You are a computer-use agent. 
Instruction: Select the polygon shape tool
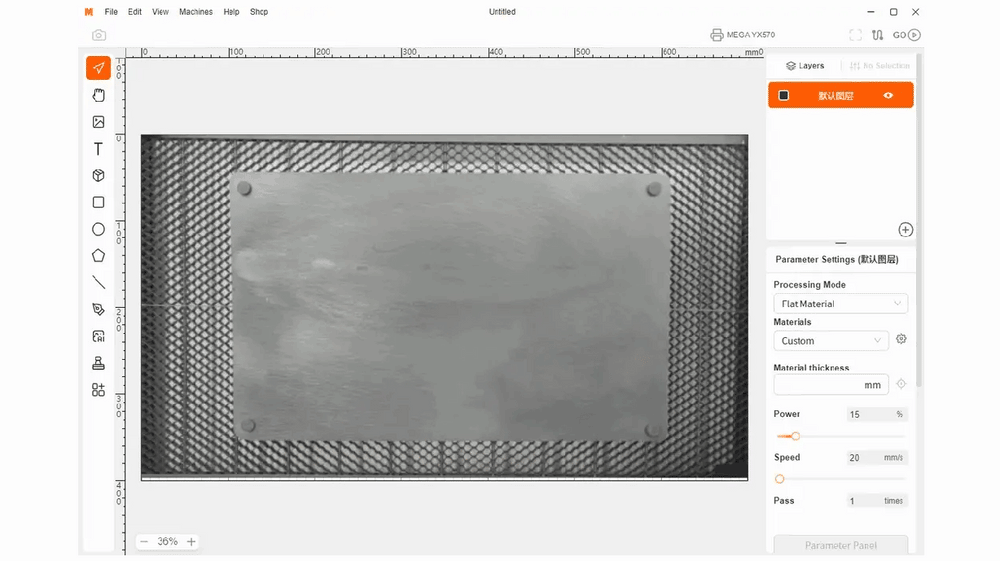coord(98,256)
